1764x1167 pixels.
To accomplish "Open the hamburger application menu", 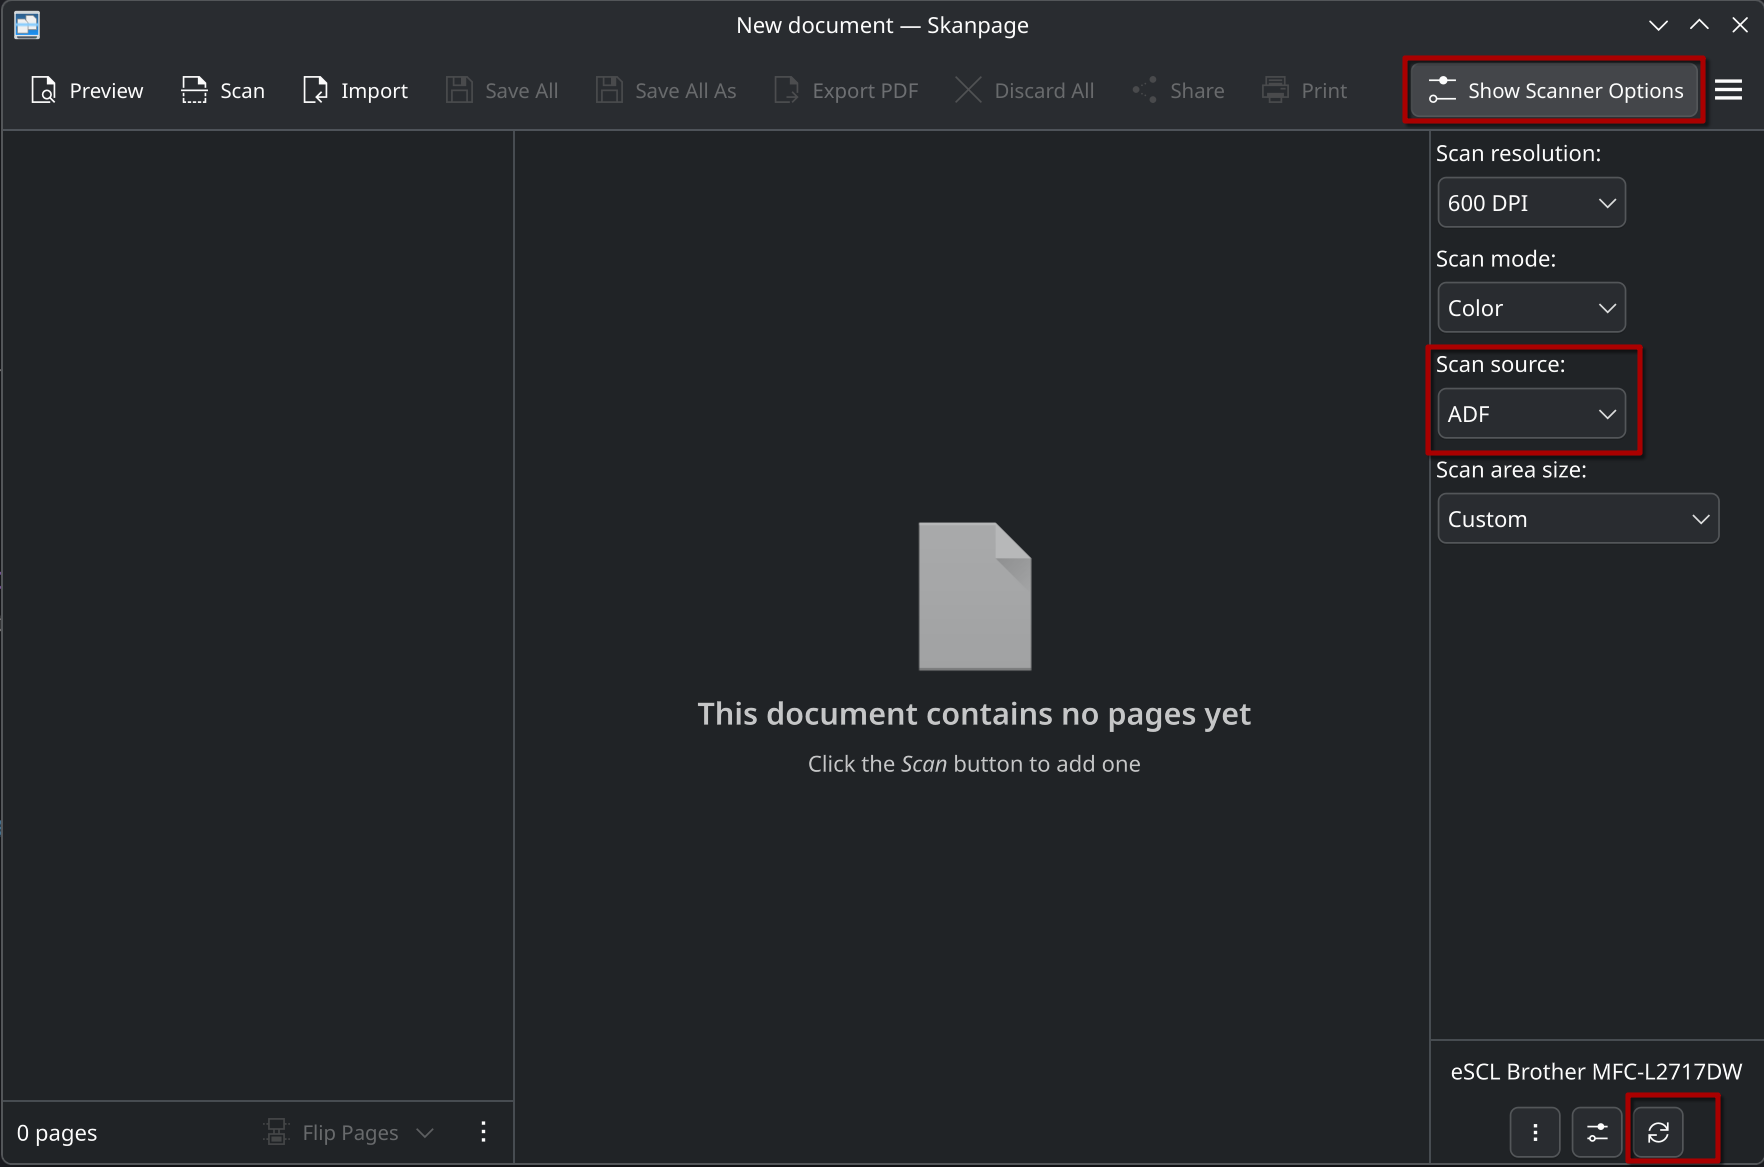I will point(1728,91).
